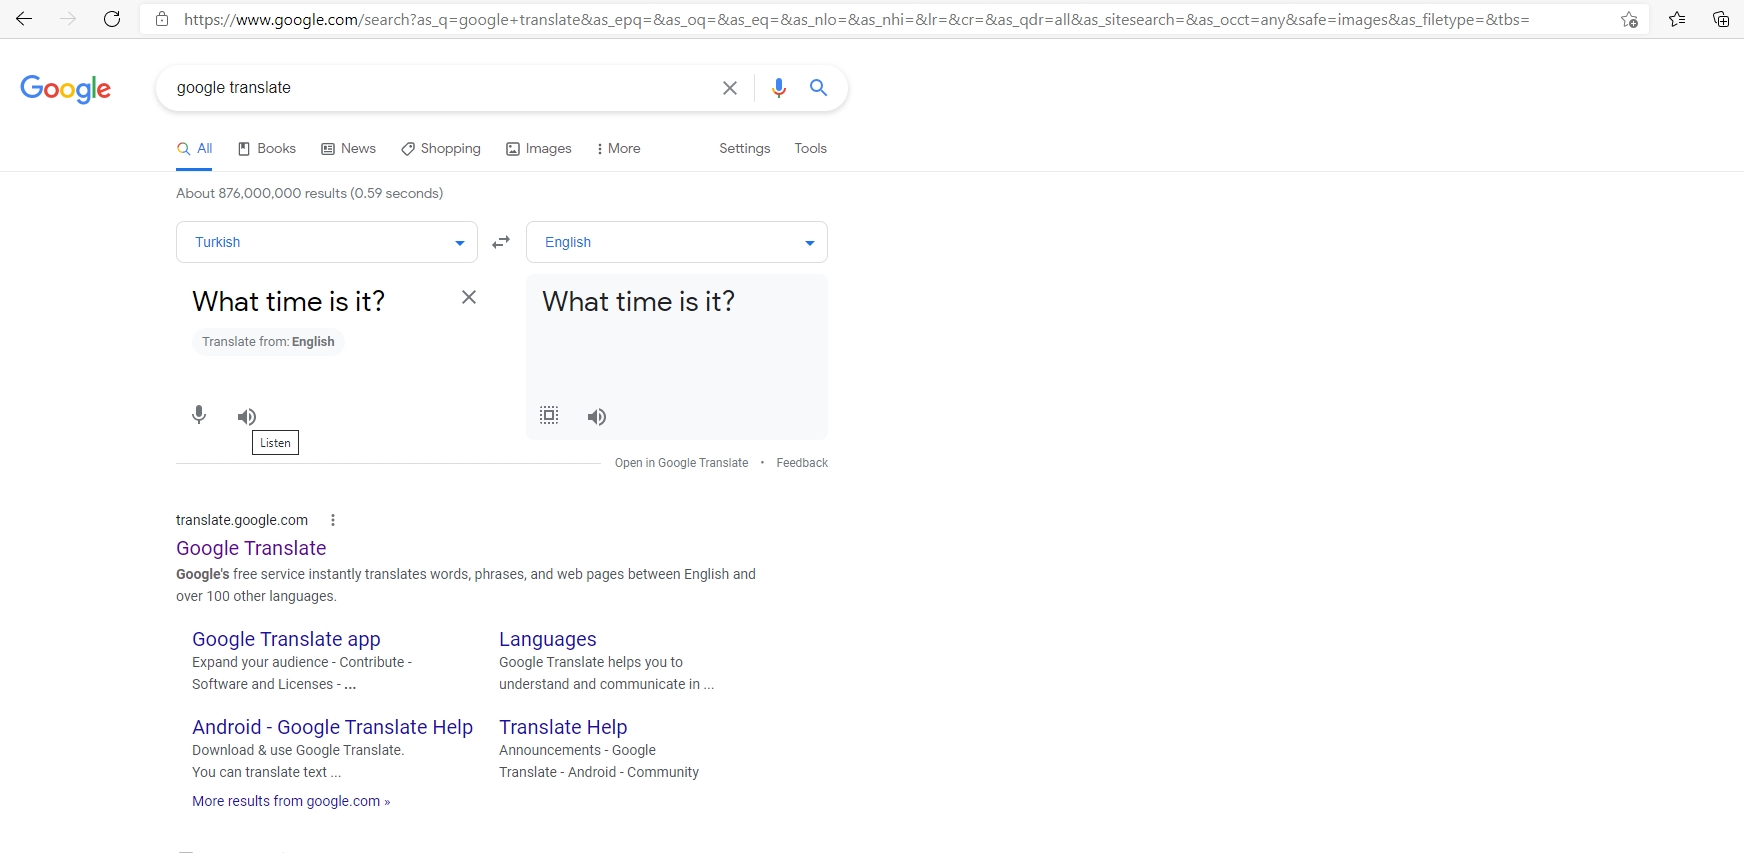Refresh the page in the browser
Image resolution: width=1744 pixels, height=853 pixels.
tap(112, 19)
